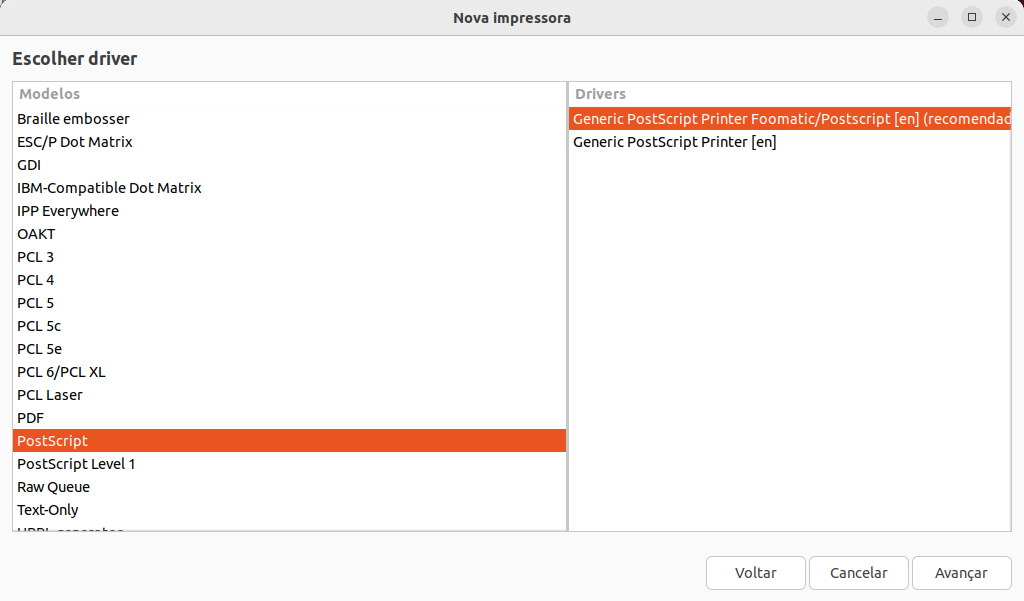This screenshot has height=601, width=1024.
Task: Pick IBM-Compatible Dot Matrix model
Action: click(109, 188)
